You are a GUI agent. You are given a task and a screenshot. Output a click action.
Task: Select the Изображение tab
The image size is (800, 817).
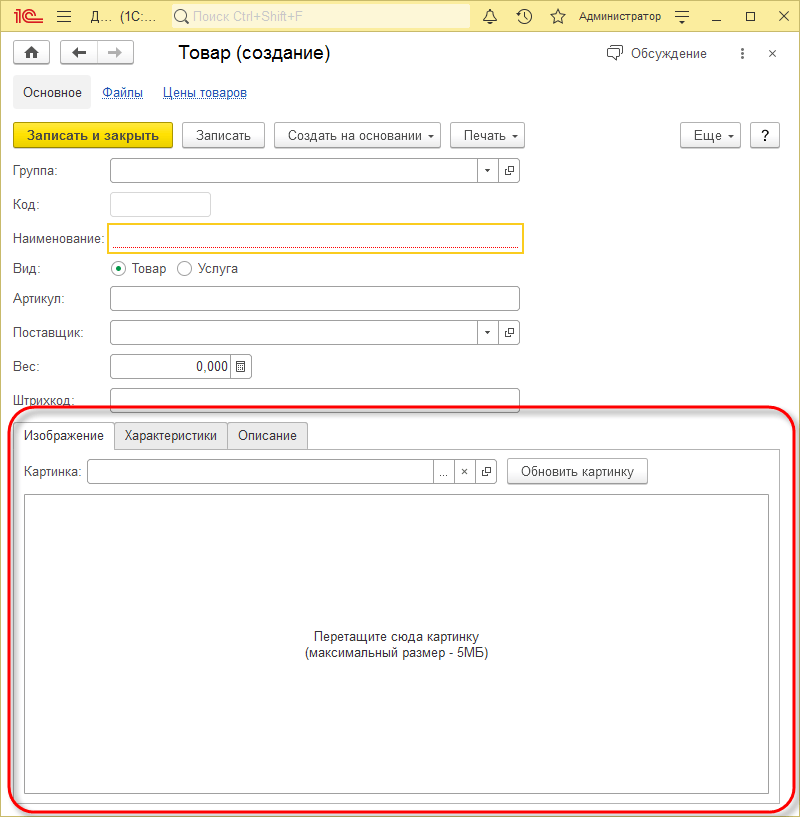tap(64, 436)
